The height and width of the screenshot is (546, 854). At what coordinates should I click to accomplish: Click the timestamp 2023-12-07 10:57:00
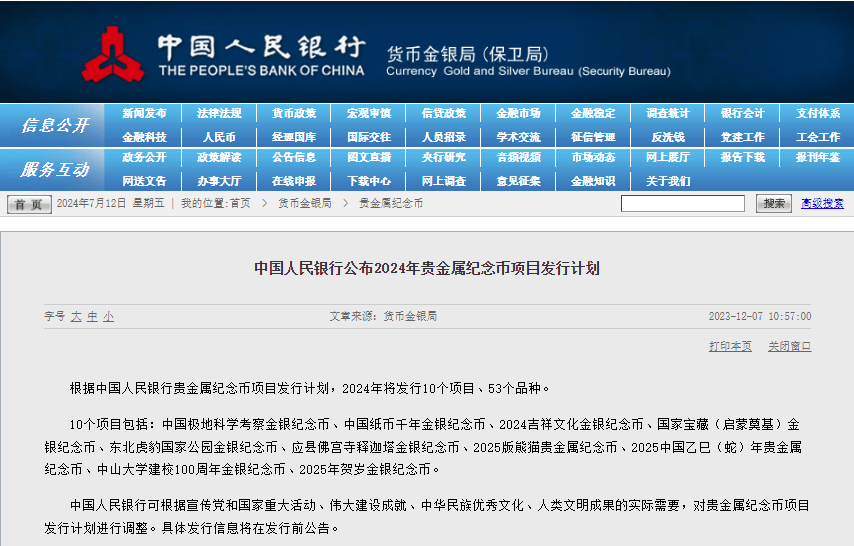(x=760, y=316)
